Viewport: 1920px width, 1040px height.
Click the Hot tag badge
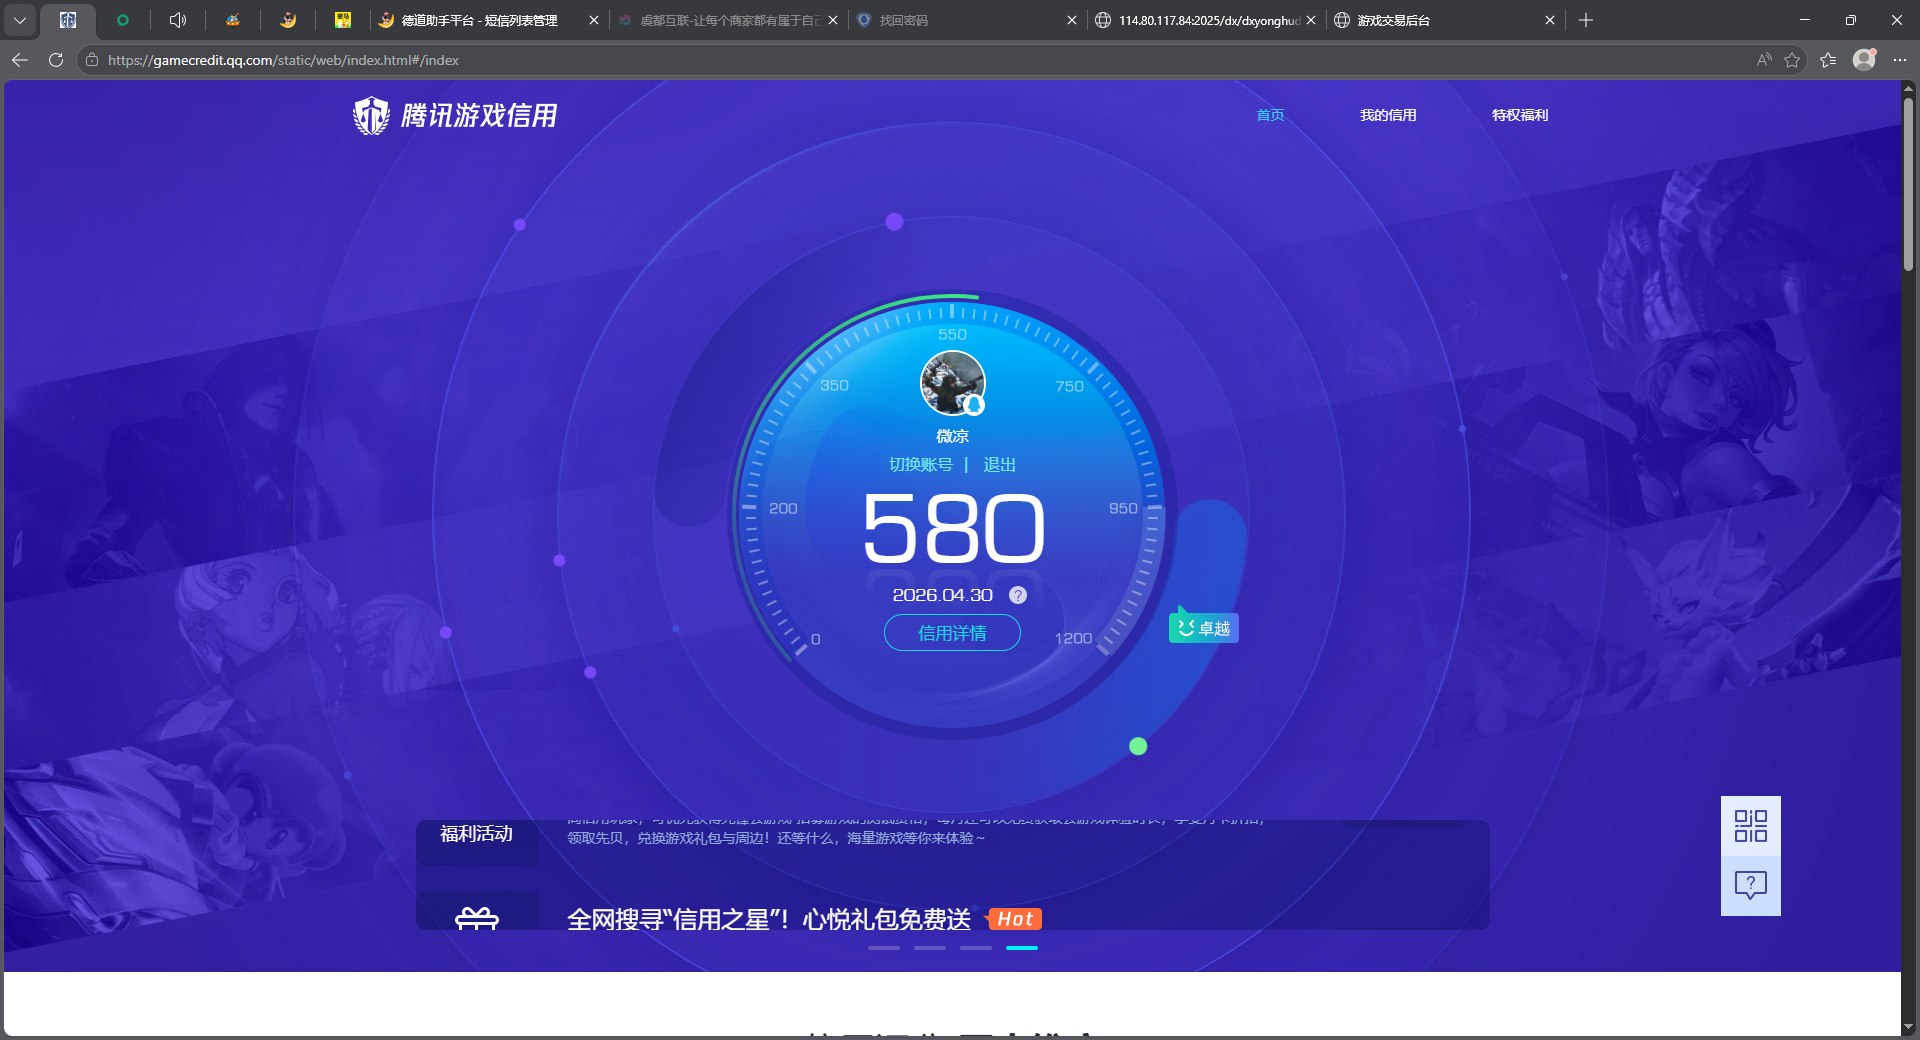(1014, 919)
